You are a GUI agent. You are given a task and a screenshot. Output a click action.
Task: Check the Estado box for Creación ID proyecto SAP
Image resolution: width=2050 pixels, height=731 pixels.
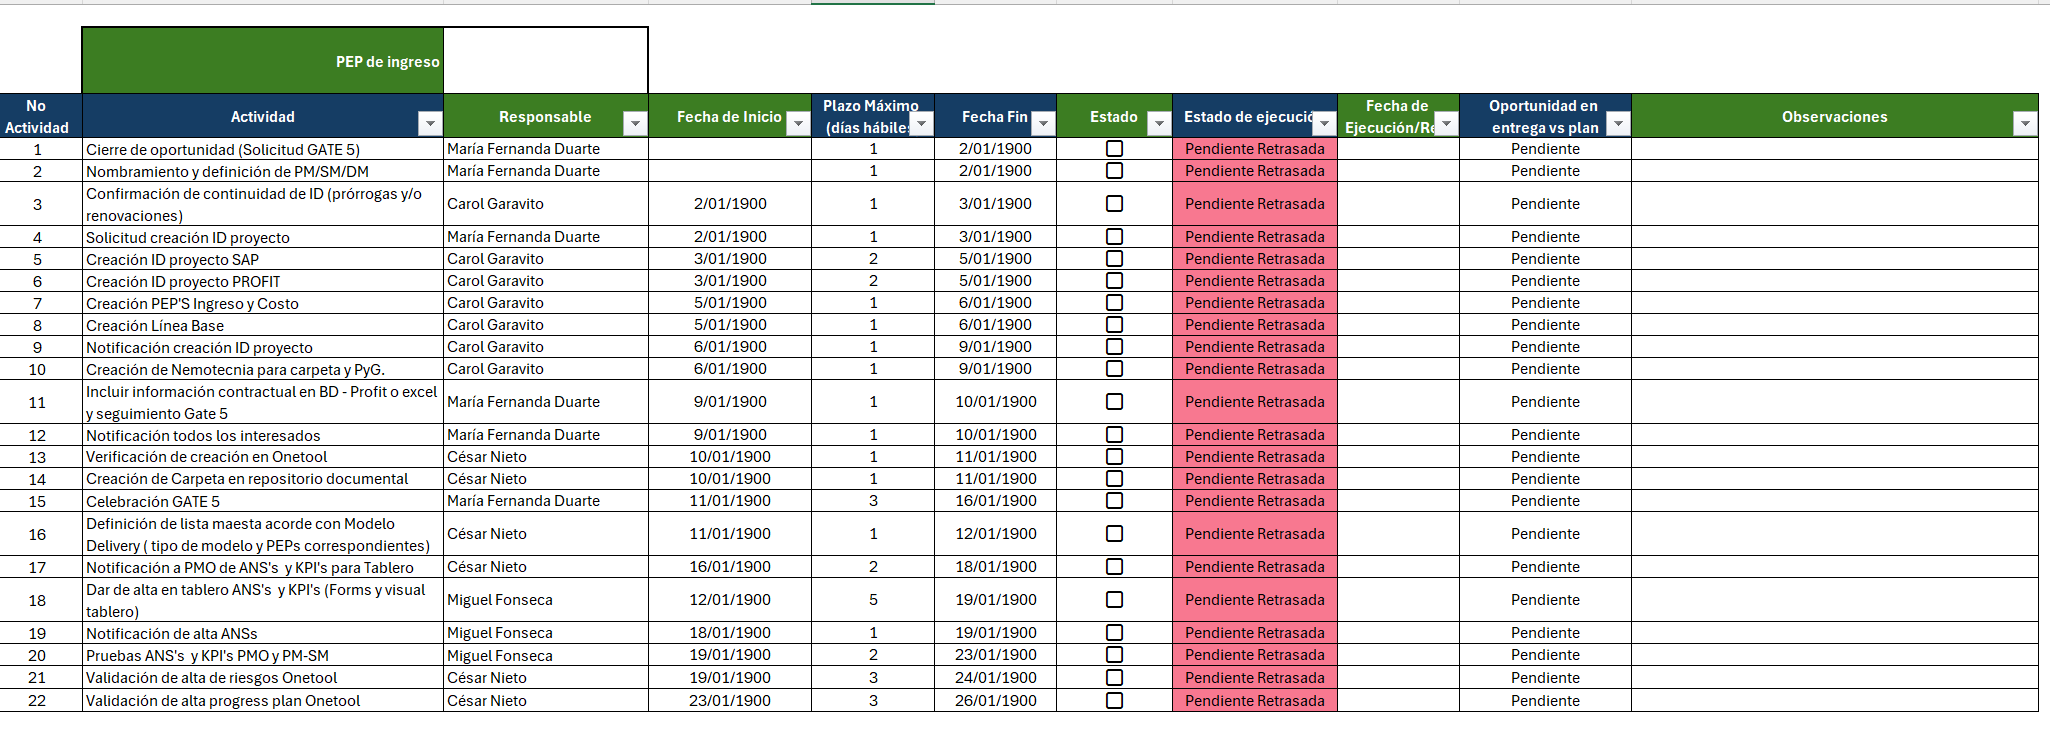tap(1114, 259)
